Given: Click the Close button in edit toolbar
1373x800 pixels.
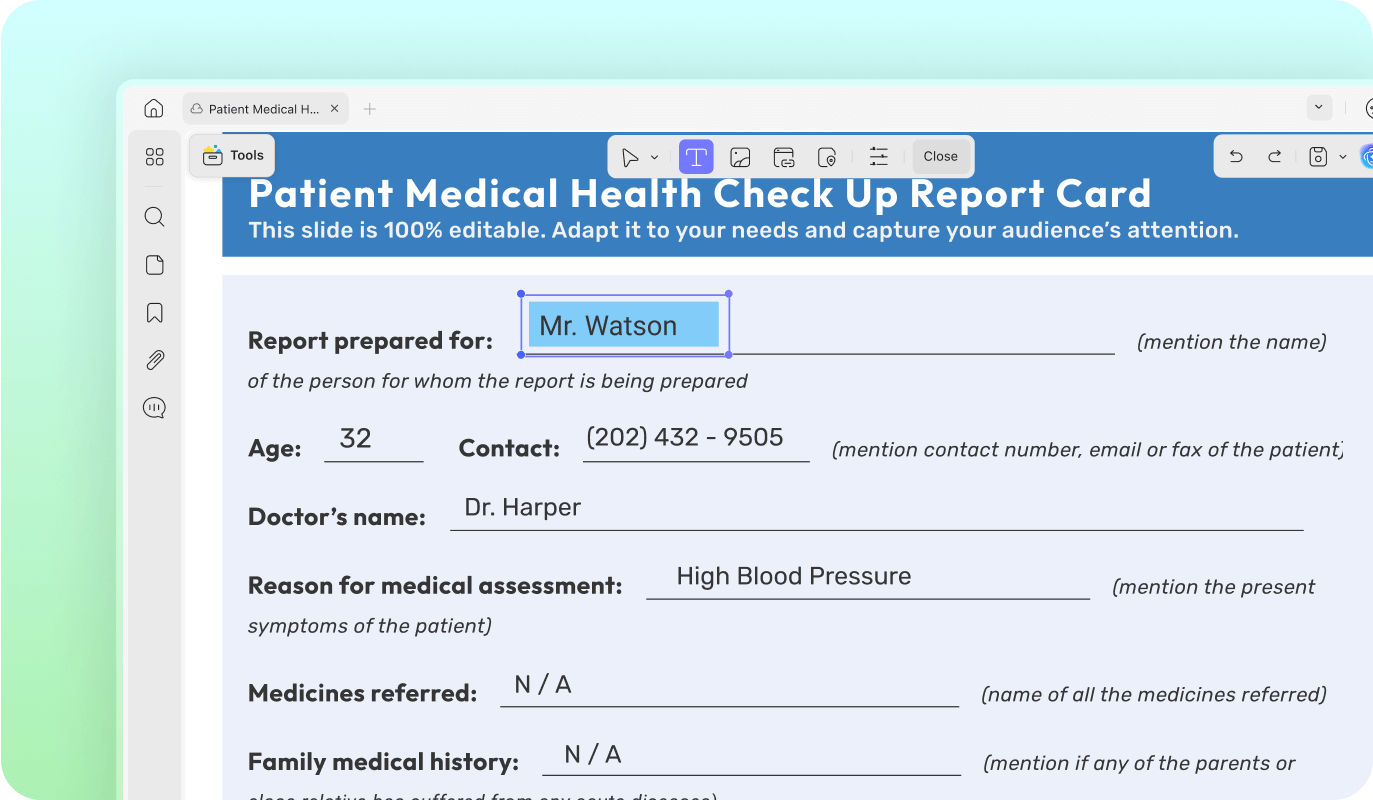Looking at the screenshot, I should (940, 157).
